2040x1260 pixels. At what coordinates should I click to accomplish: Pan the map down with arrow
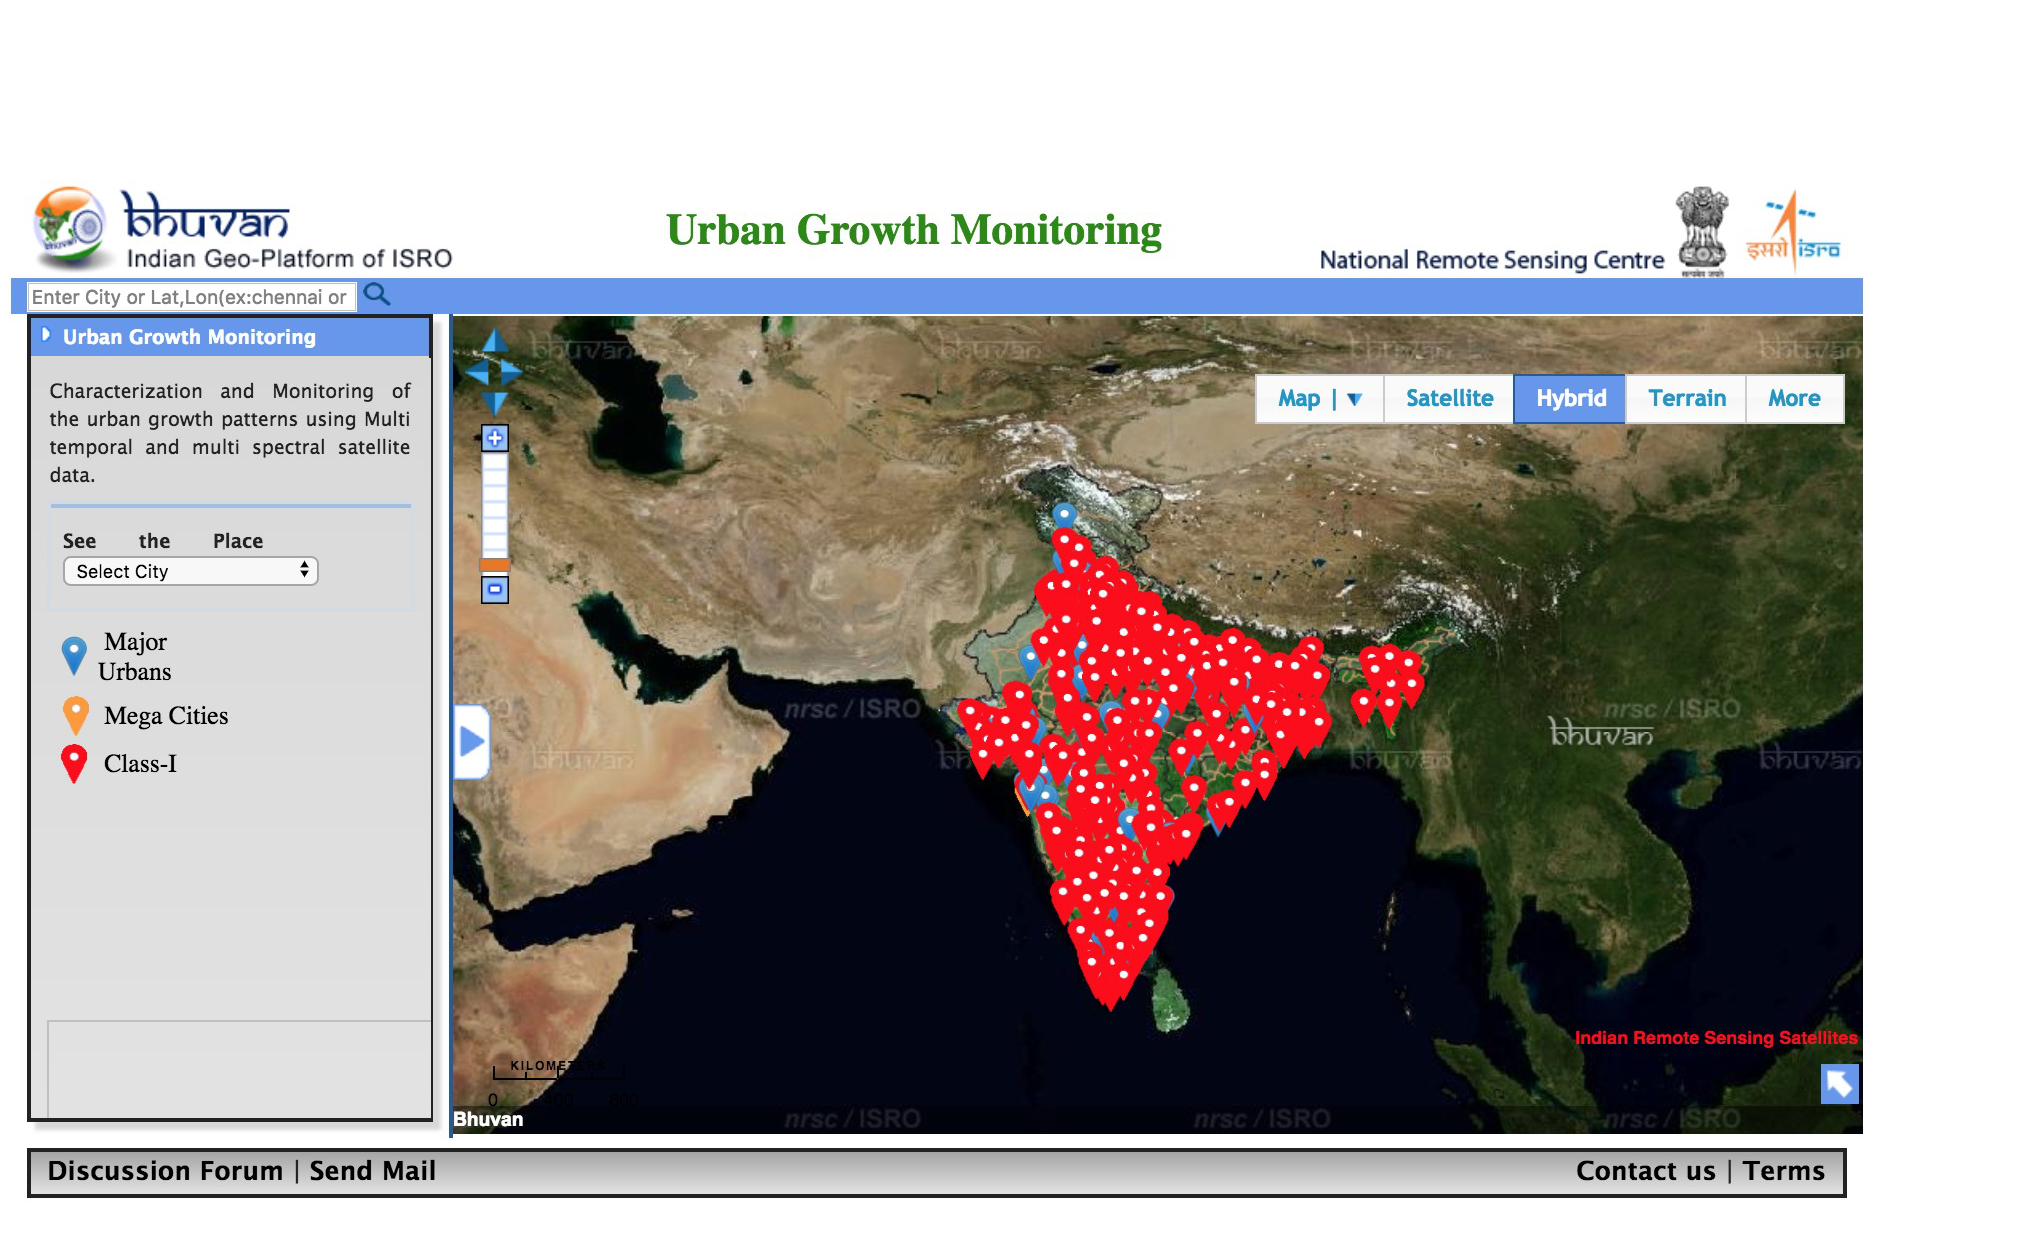pos(495,403)
